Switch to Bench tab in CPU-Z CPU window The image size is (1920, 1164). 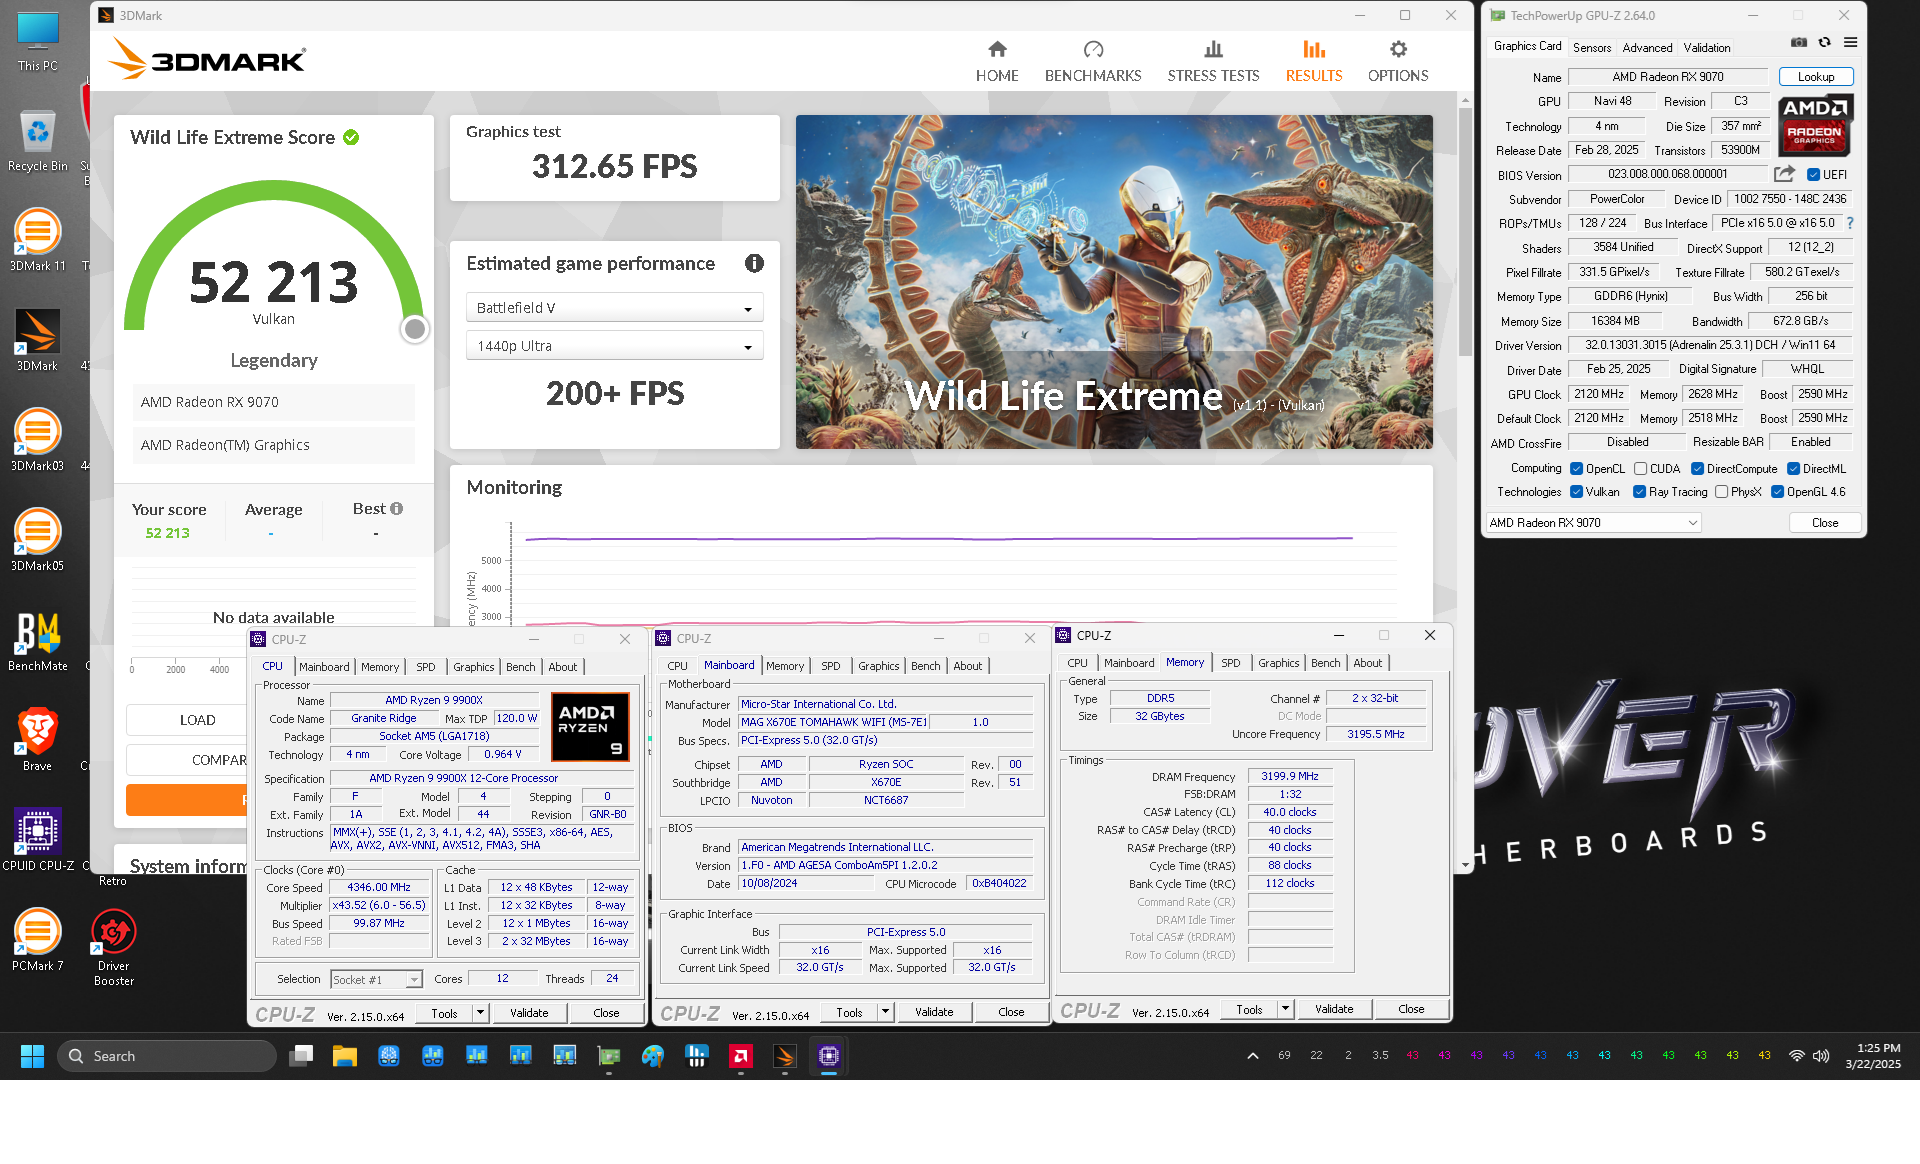click(x=521, y=667)
